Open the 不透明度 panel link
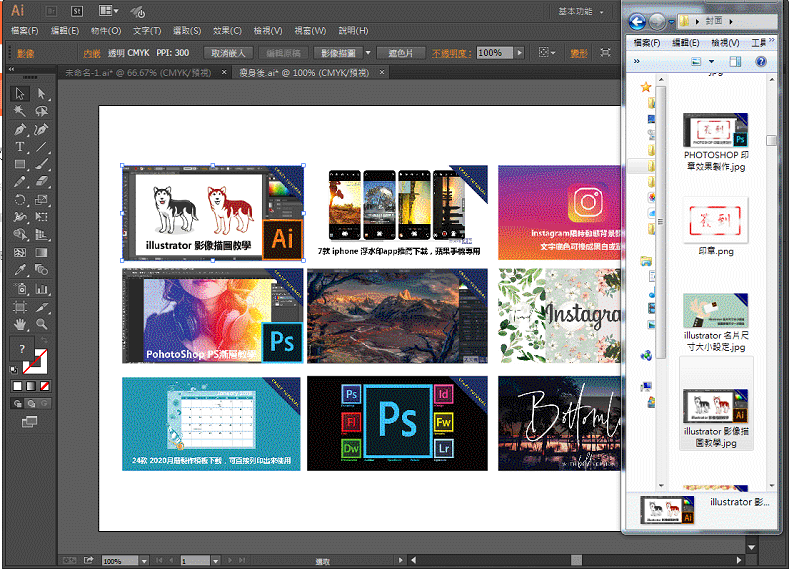This screenshot has height=569, width=789. [x=451, y=53]
